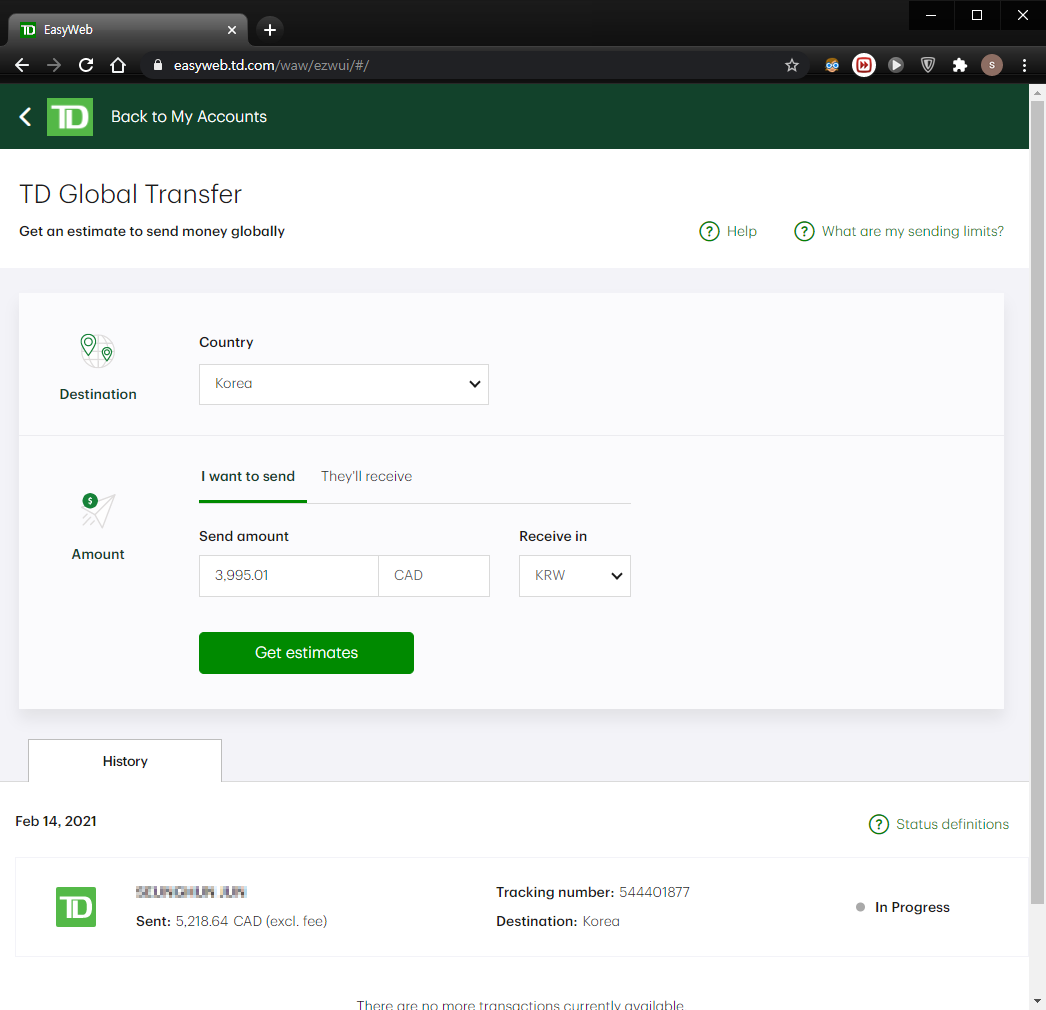
Task: Open the Receive in KRW dropdown
Action: 575,576
